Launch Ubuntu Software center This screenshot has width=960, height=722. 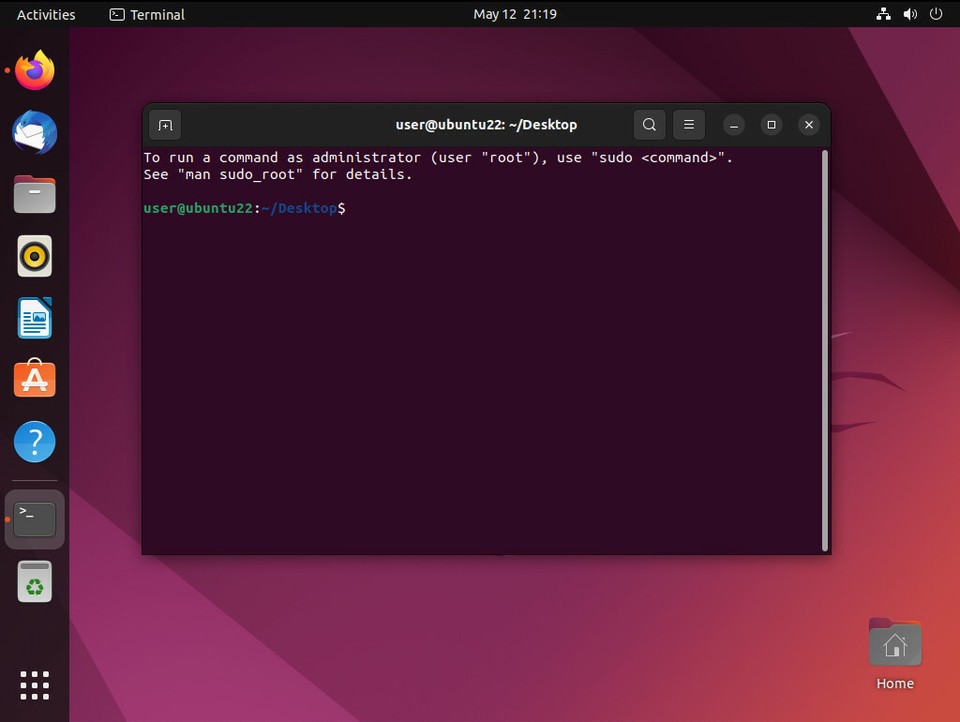[x=34, y=379]
